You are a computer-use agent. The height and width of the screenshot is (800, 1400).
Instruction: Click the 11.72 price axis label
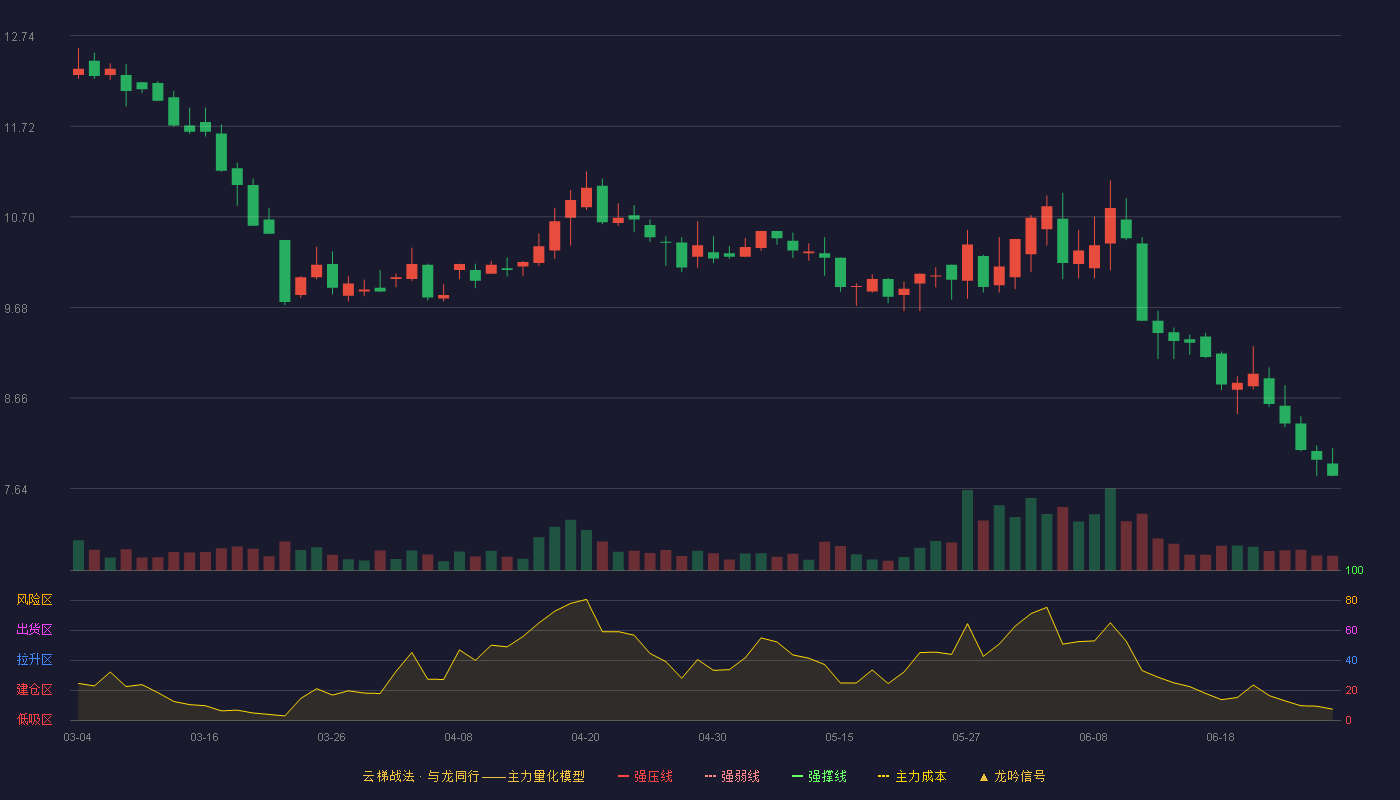(19, 128)
